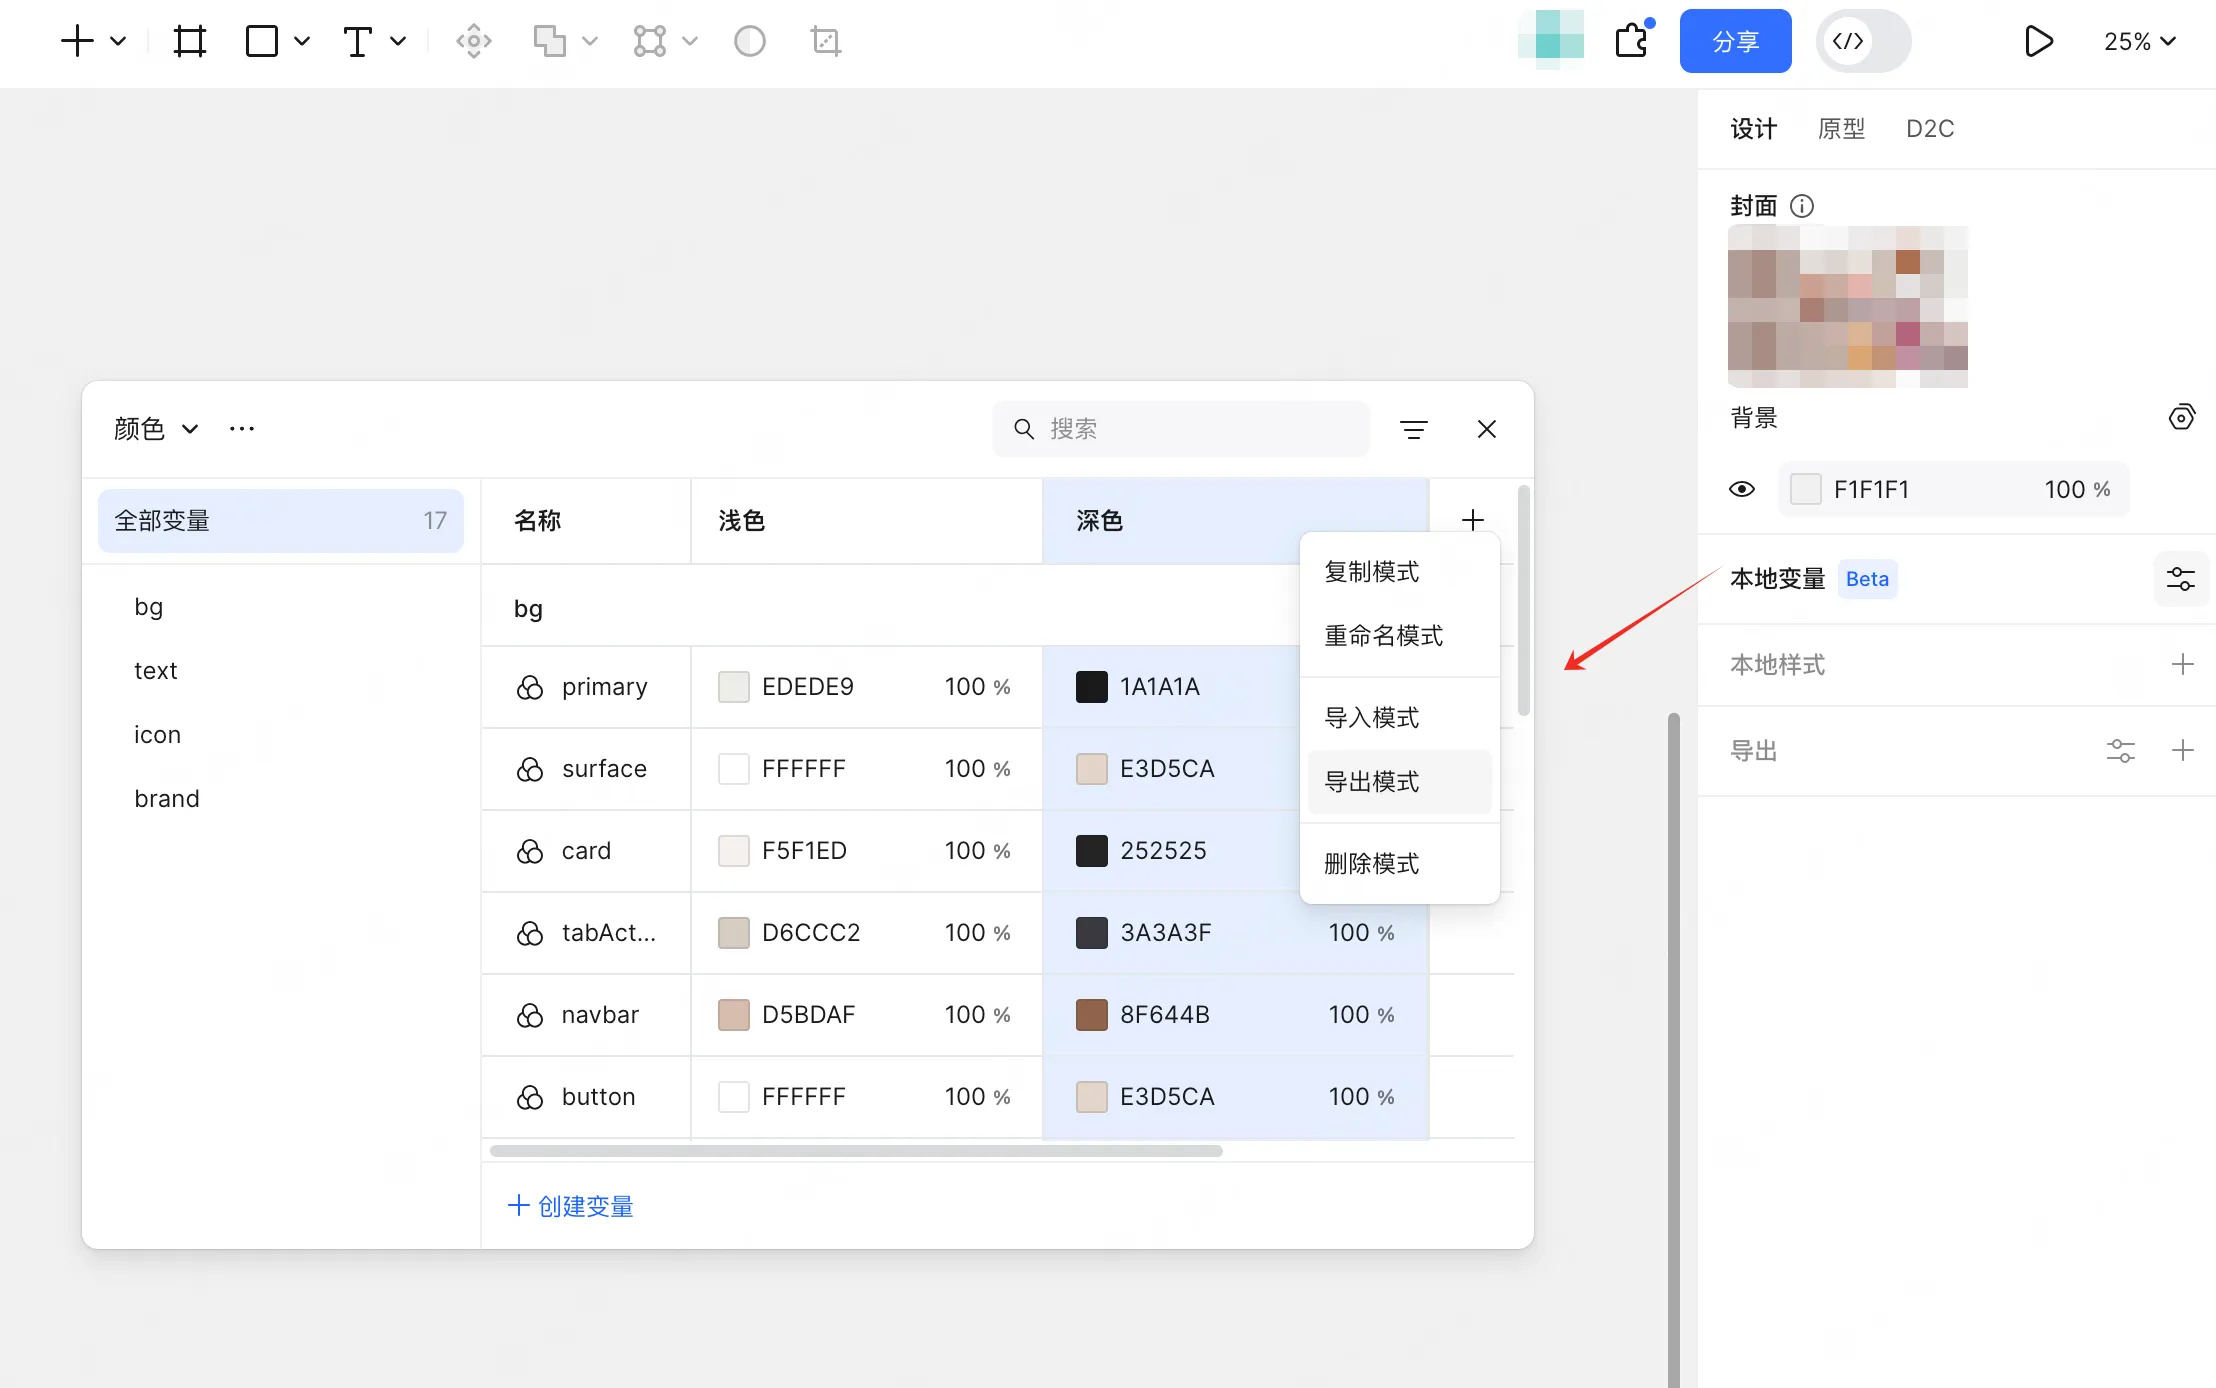Add a new mode column
The image size is (2216, 1388).
(1472, 520)
